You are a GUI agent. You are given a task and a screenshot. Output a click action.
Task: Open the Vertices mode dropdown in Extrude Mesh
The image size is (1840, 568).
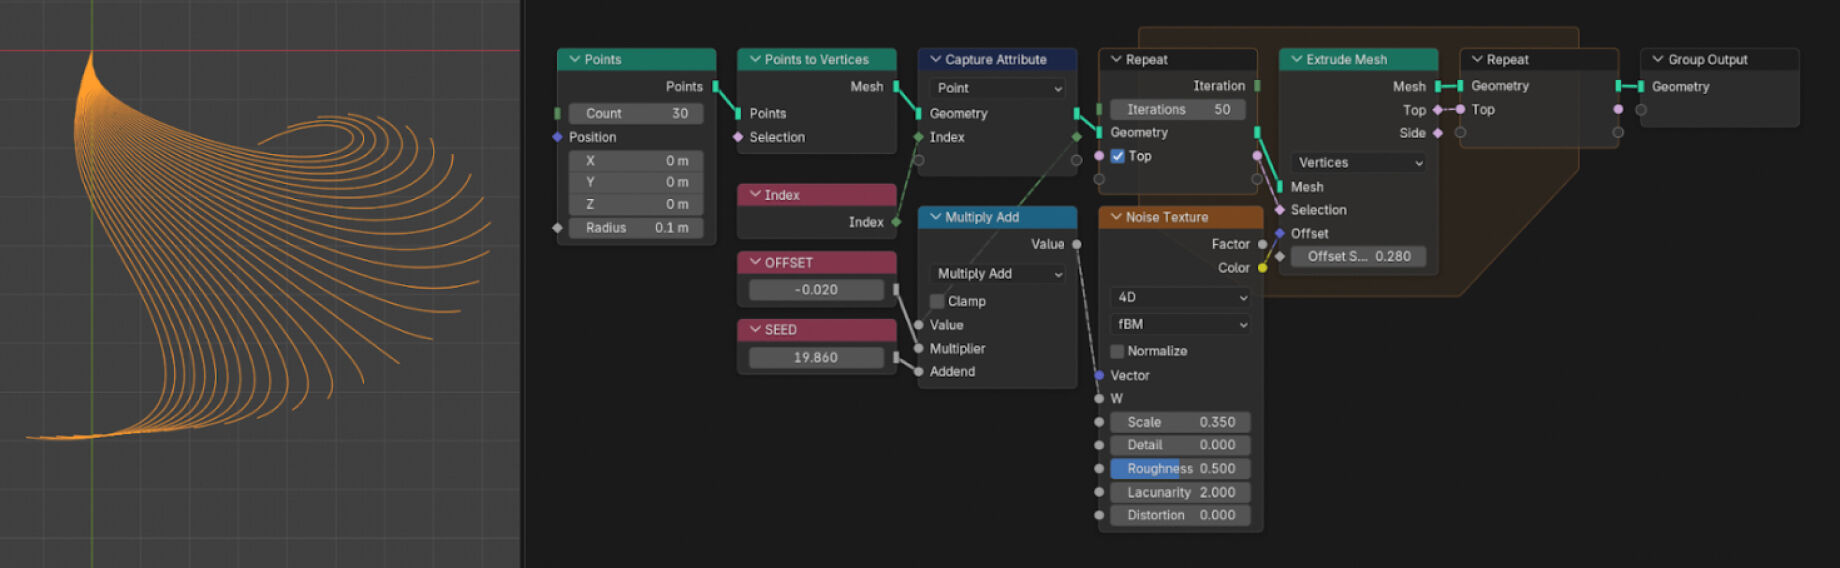(x=1359, y=162)
